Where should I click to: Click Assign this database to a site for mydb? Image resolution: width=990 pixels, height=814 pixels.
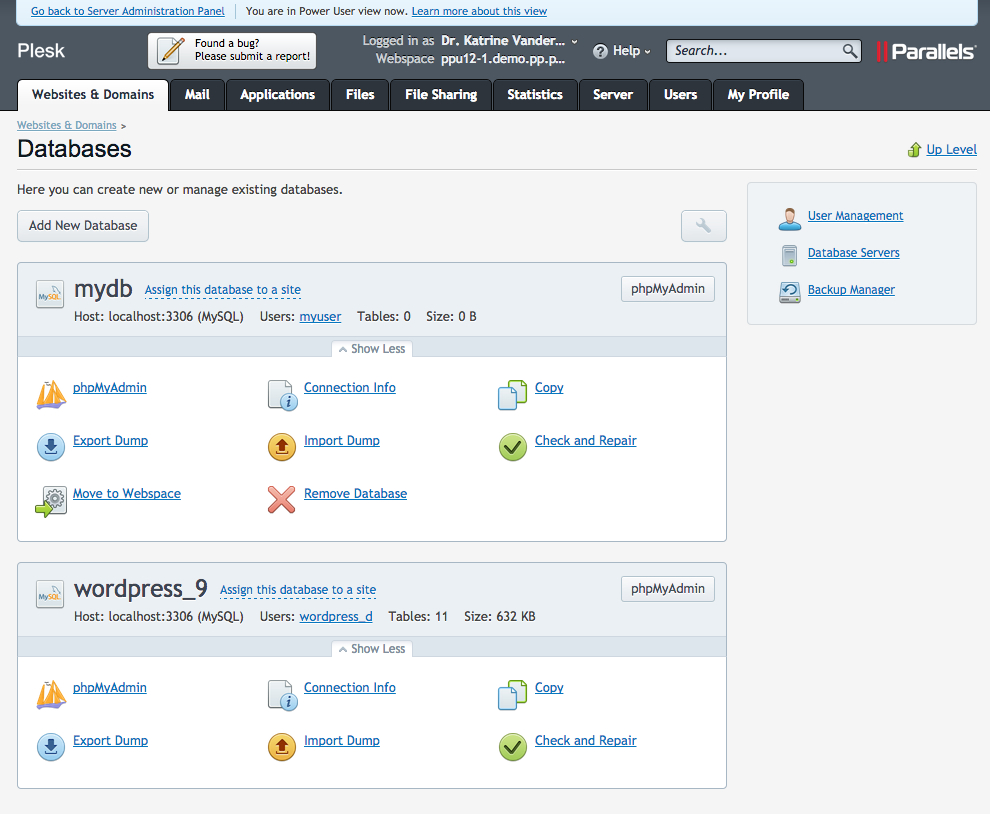(222, 290)
